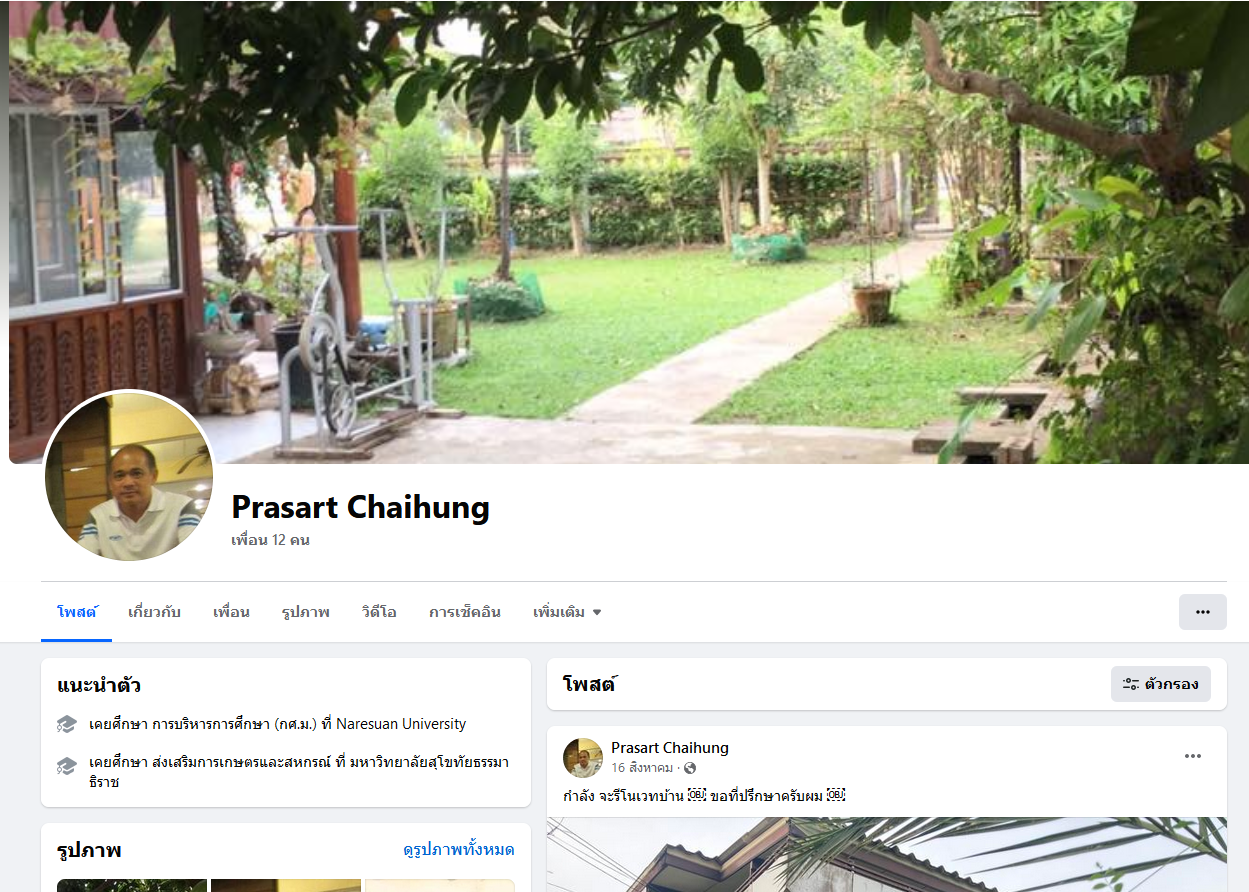Click the 16 สิงหาคม post date link
Viewport: 1249px width, 892px height.
click(x=642, y=768)
